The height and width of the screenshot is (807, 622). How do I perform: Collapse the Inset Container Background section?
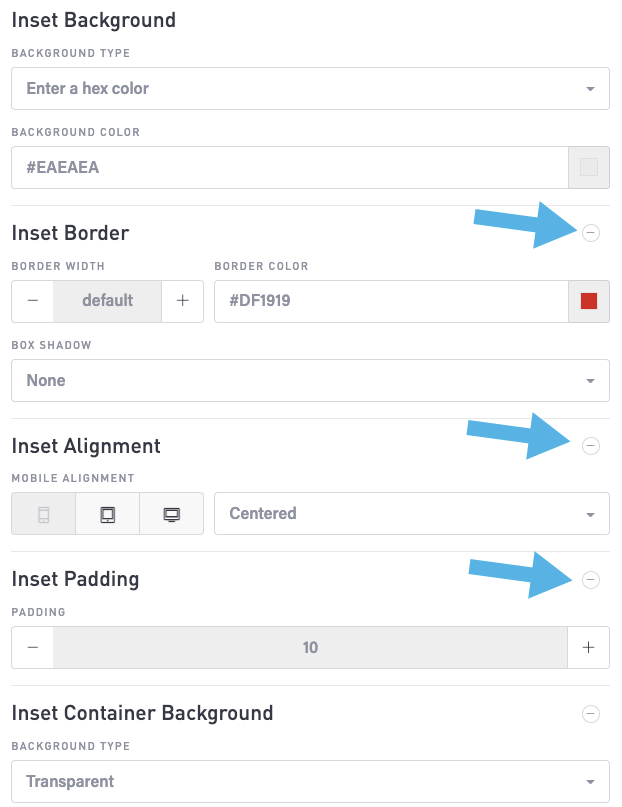(x=591, y=713)
